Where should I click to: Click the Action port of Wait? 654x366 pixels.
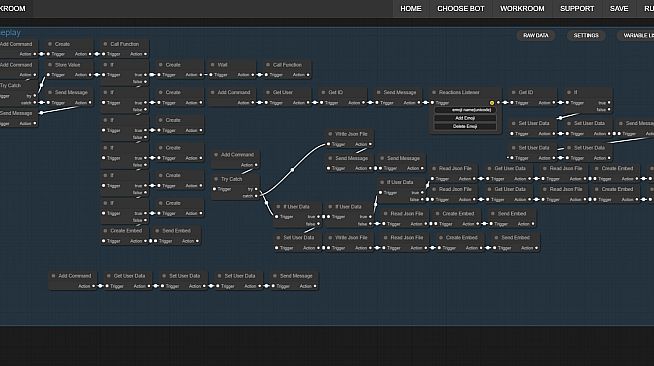pyautogui.click(x=252, y=75)
